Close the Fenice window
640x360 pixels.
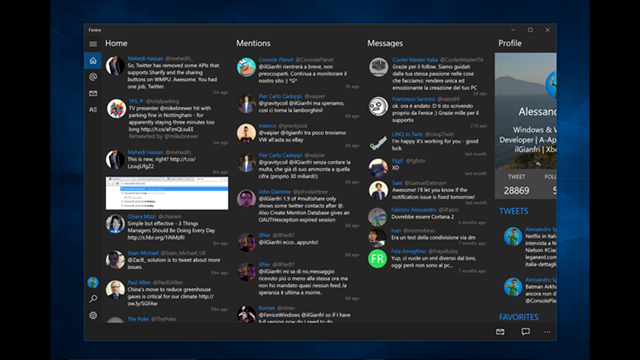coord(547,30)
